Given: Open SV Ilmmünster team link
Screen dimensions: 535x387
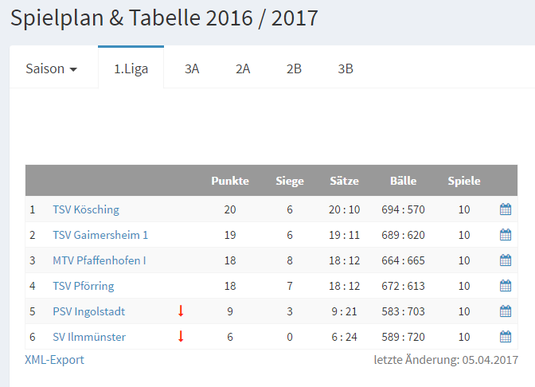Looking at the screenshot, I should pyautogui.click(x=89, y=337).
